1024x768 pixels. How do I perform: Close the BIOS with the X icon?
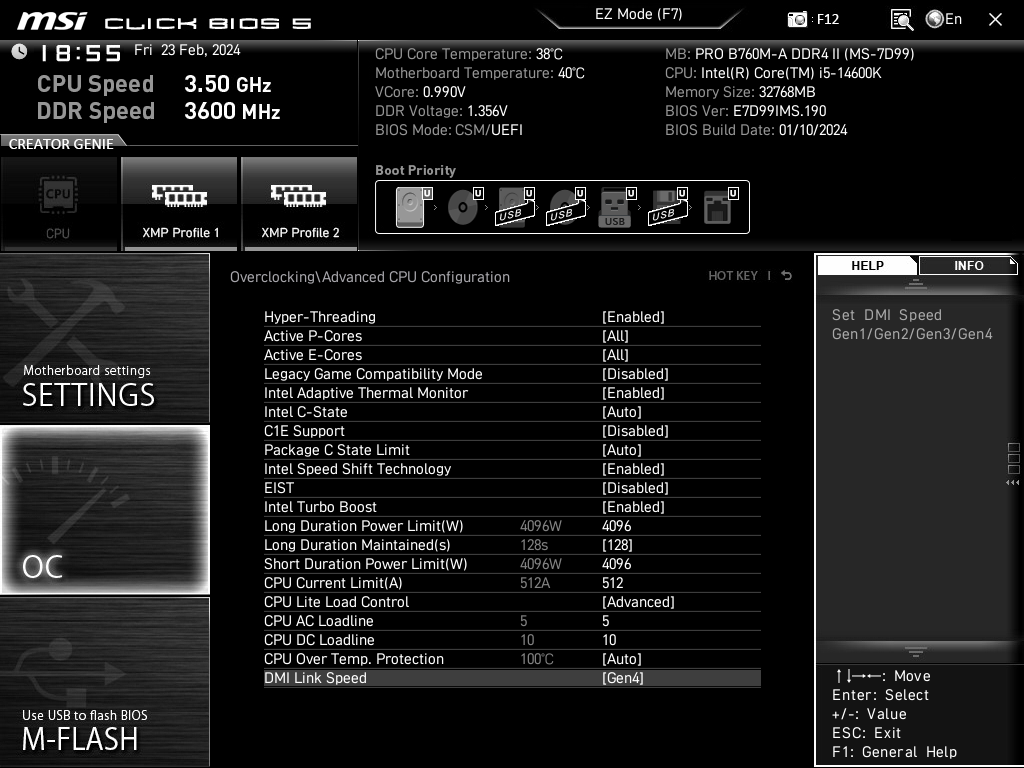(995, 20)
